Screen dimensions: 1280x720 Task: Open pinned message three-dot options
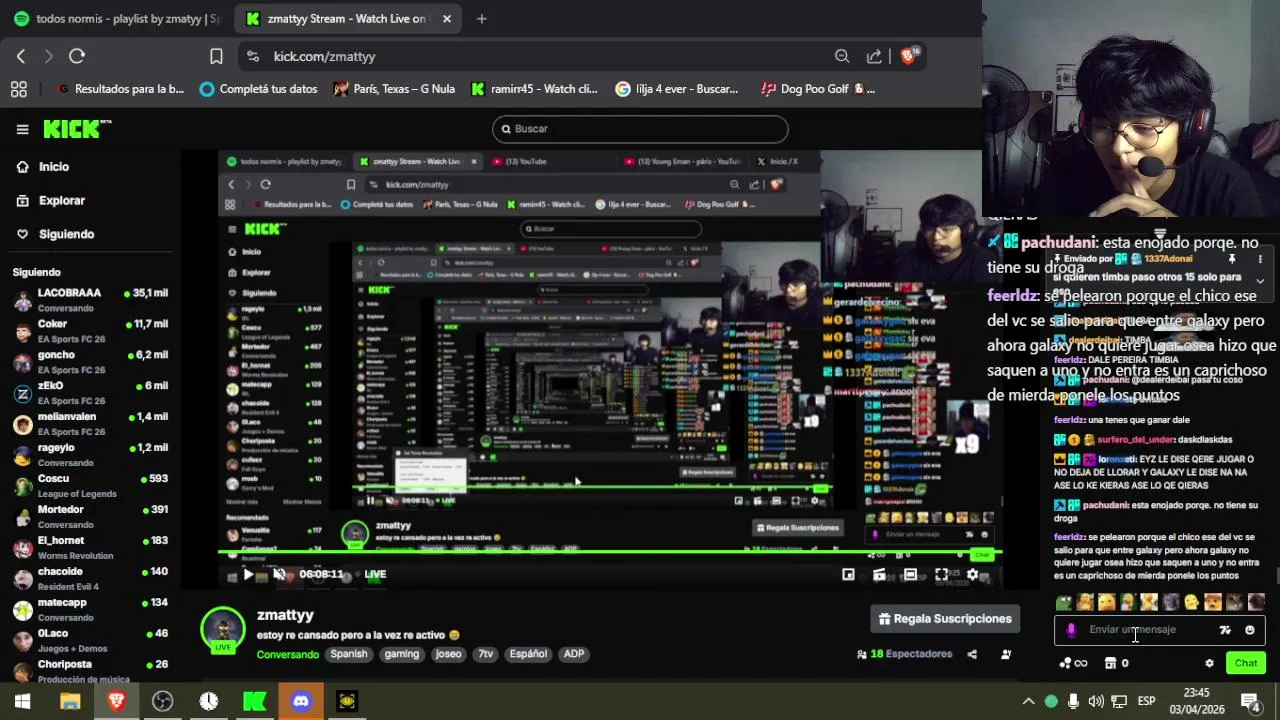pos(1260,259)
